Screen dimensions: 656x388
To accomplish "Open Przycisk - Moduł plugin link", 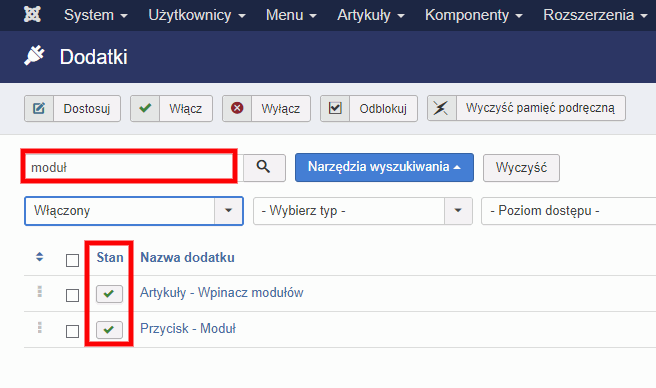I will point(188,329).
